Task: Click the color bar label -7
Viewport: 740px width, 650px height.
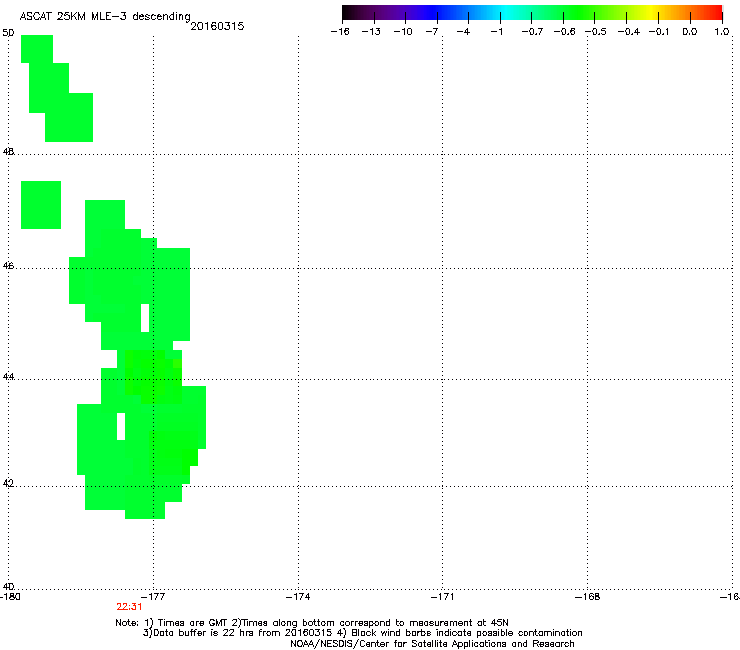Action: pos(432,32)
